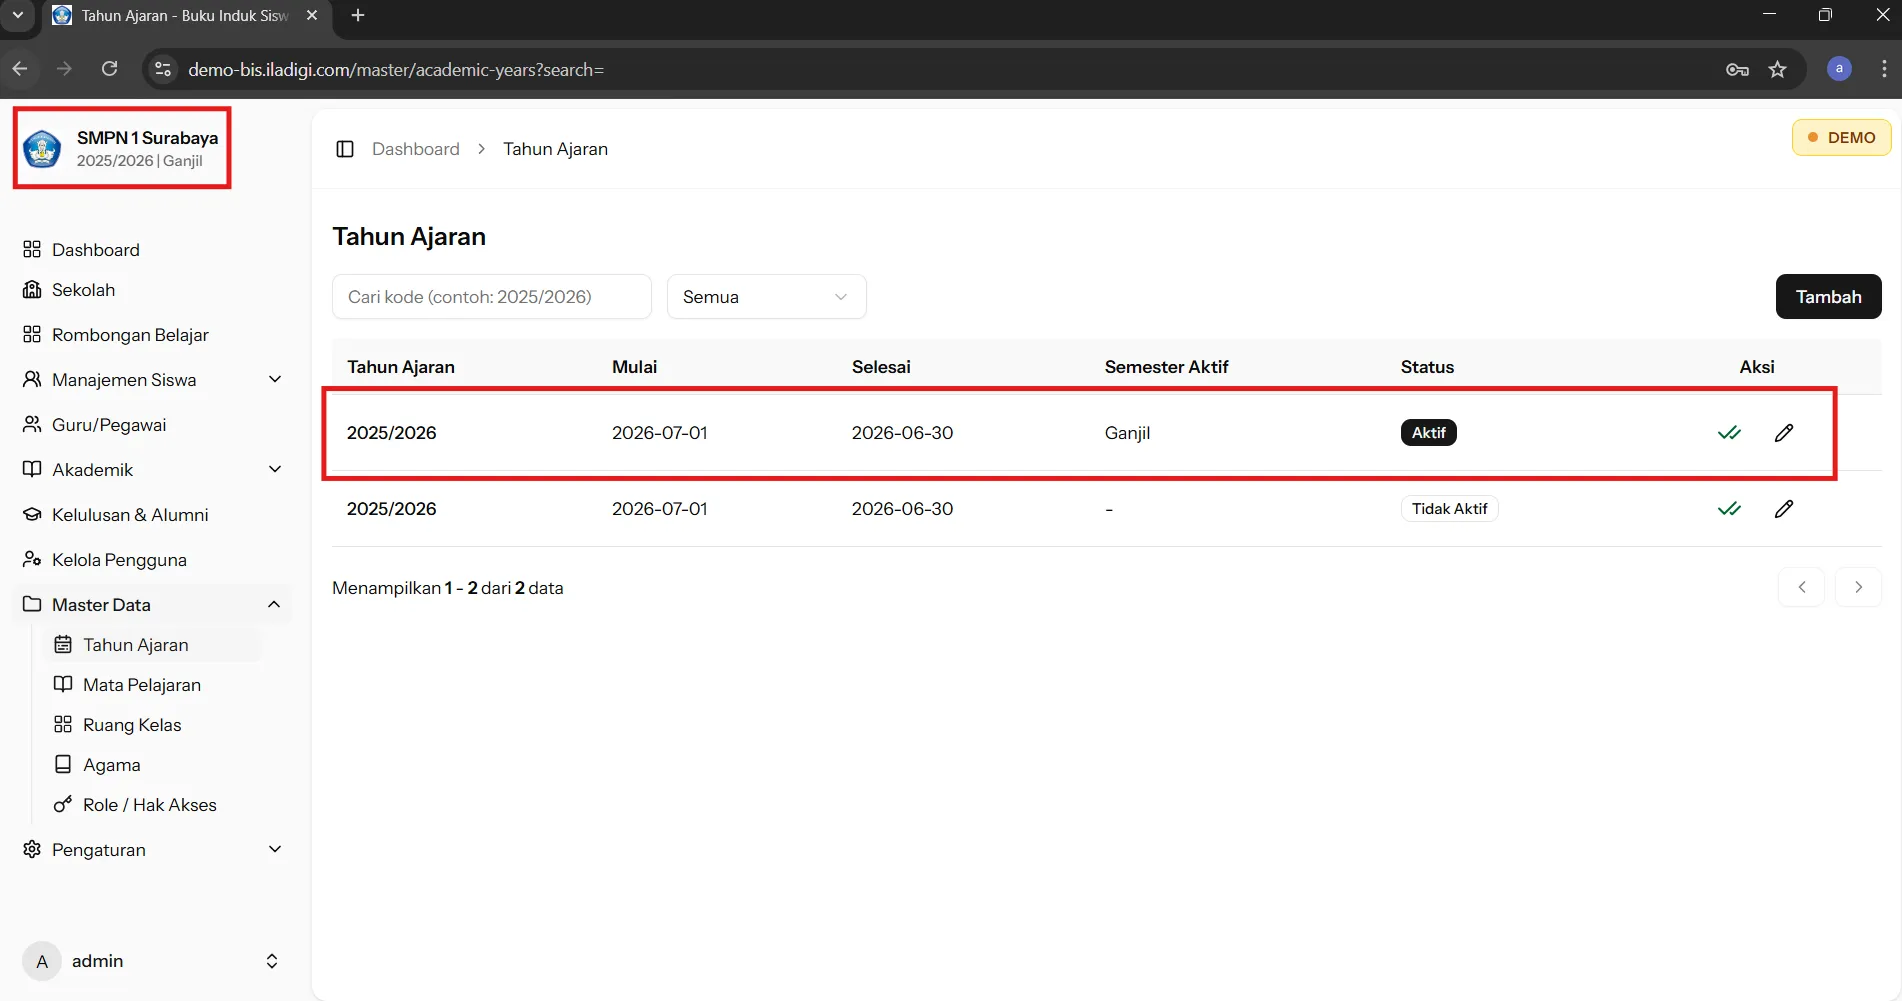Click the DEMO badge
Image resolution: width=1902 pixels, height=1001 pixels.
1841,138
